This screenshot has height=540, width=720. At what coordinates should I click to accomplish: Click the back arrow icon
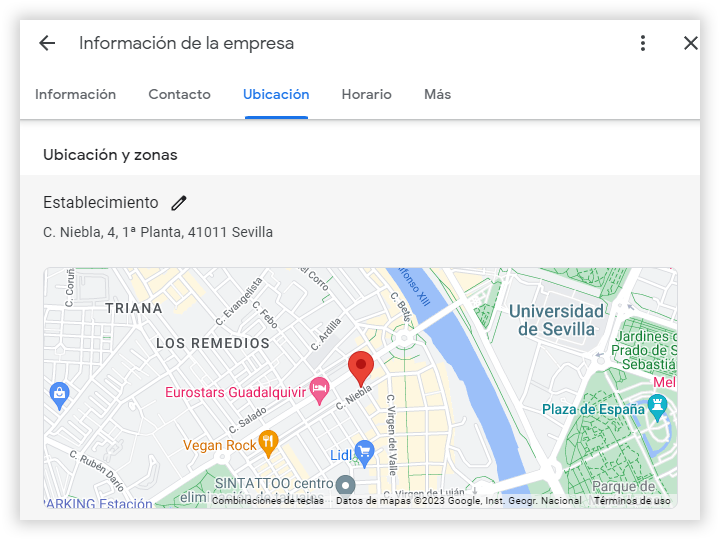click(47, 43)
